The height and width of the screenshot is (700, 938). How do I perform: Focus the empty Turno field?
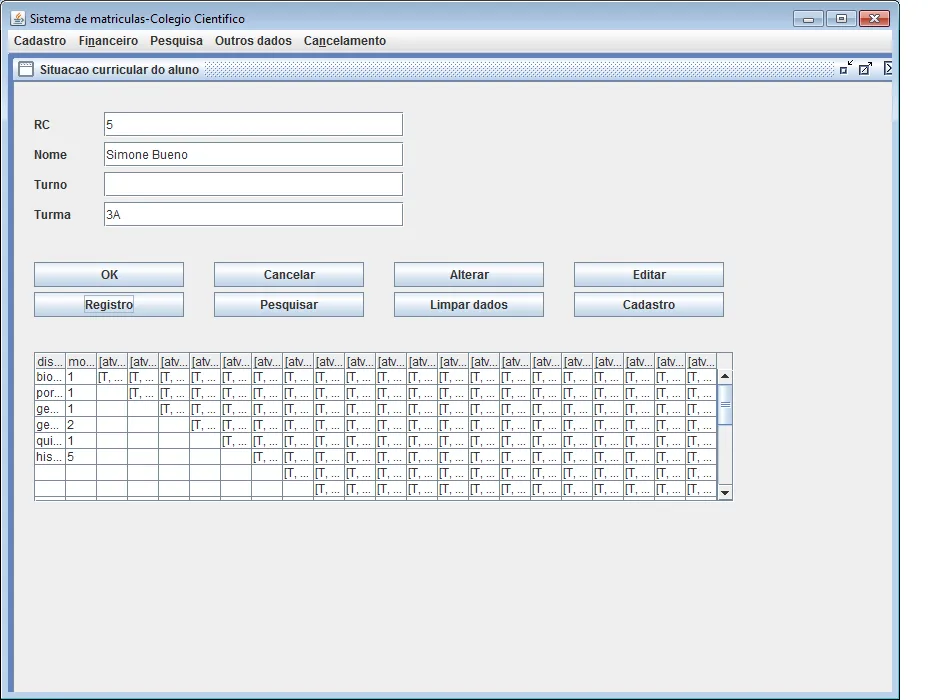tap(253, 184)
